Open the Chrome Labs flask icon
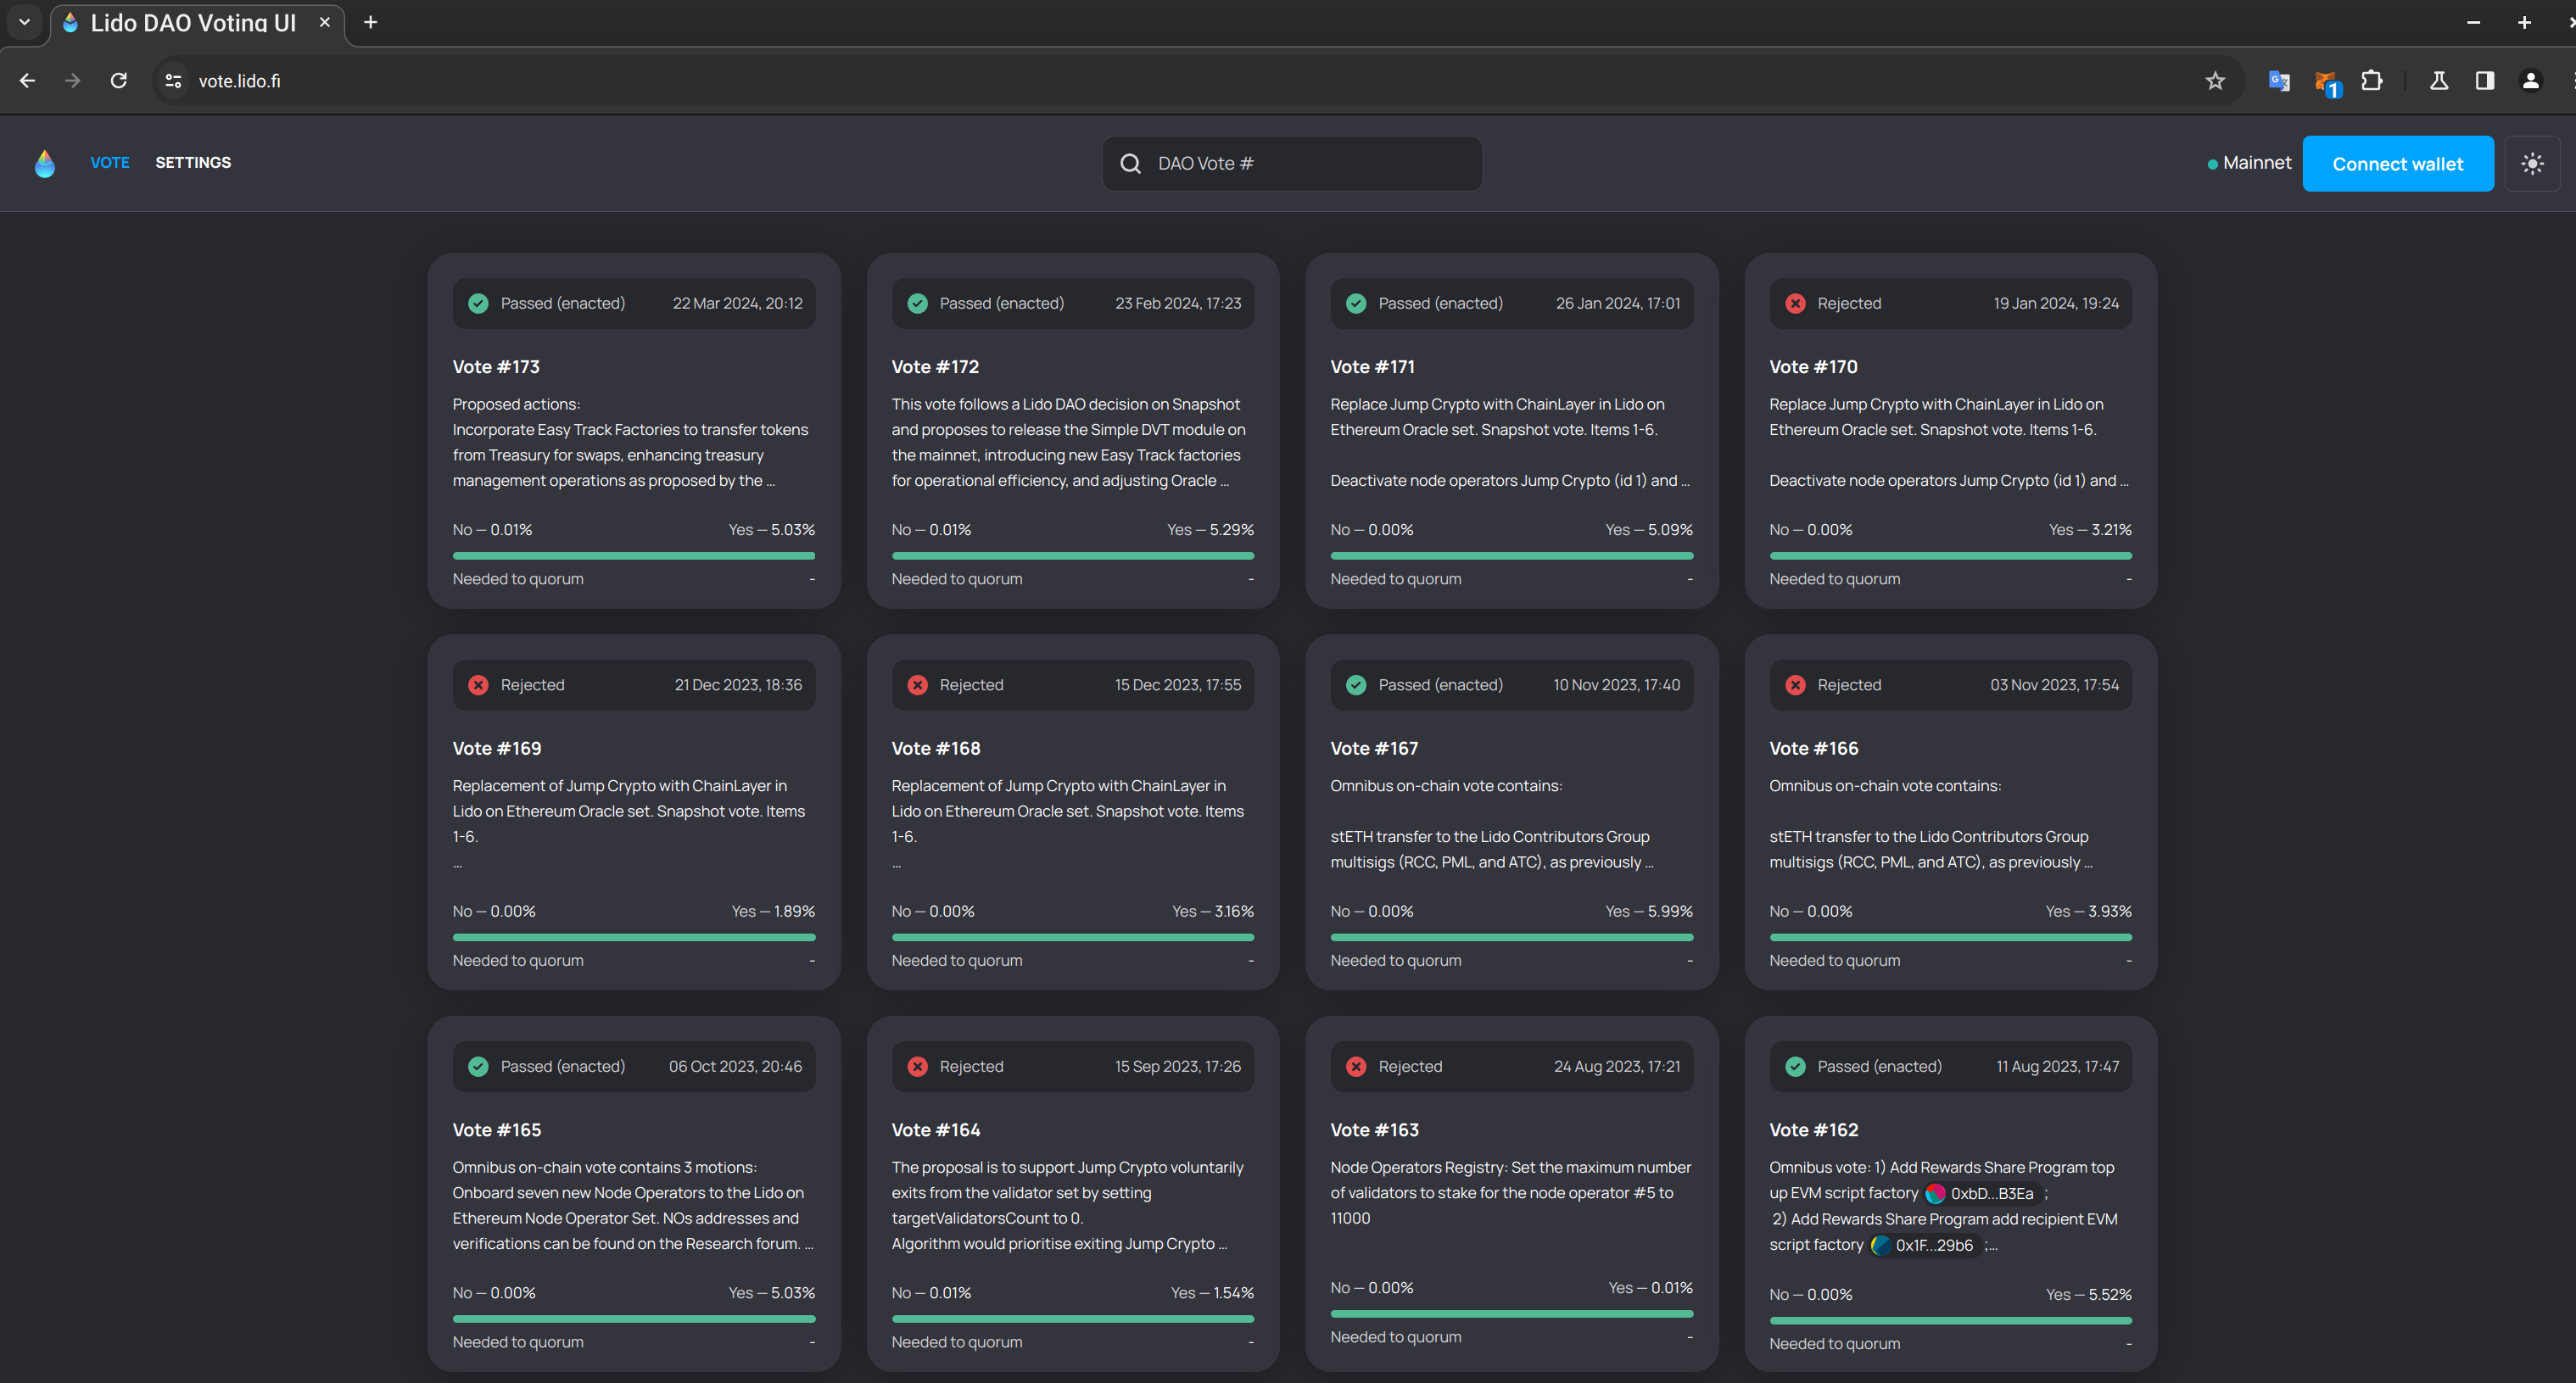Viewport: 2576px width, 1383px height. click(2438, 81)
